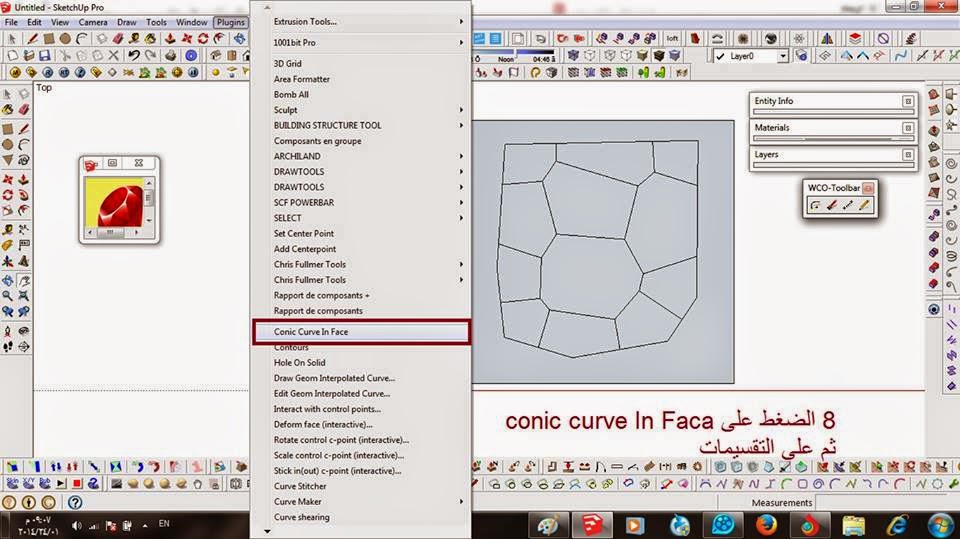The height and width of the screenshot is (539, 960).
Task: Open the Camera menu
Action: coord(93,22)
